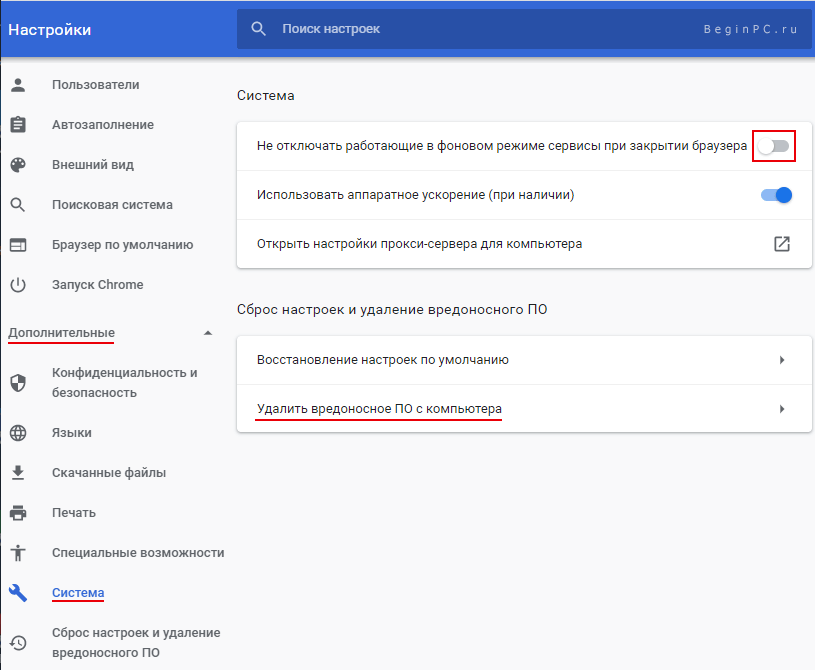Click the Languages globe icon
The width and height of the screenshot is (815, 670).
pyautogui.click(x=18, y=433)
